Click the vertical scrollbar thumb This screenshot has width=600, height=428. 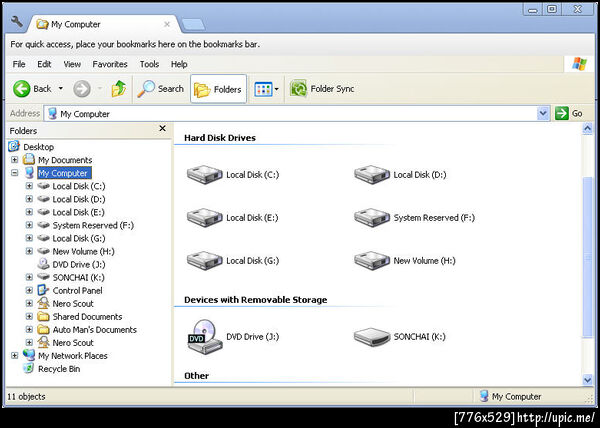[587, 257]
